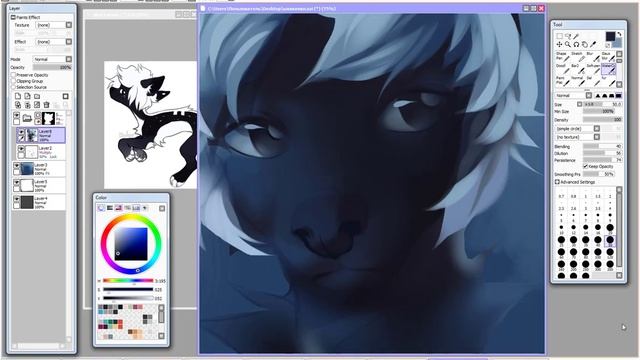640x360 pixels.
Task: Select the lasso selection tool
Action: (x=568, y=36)
